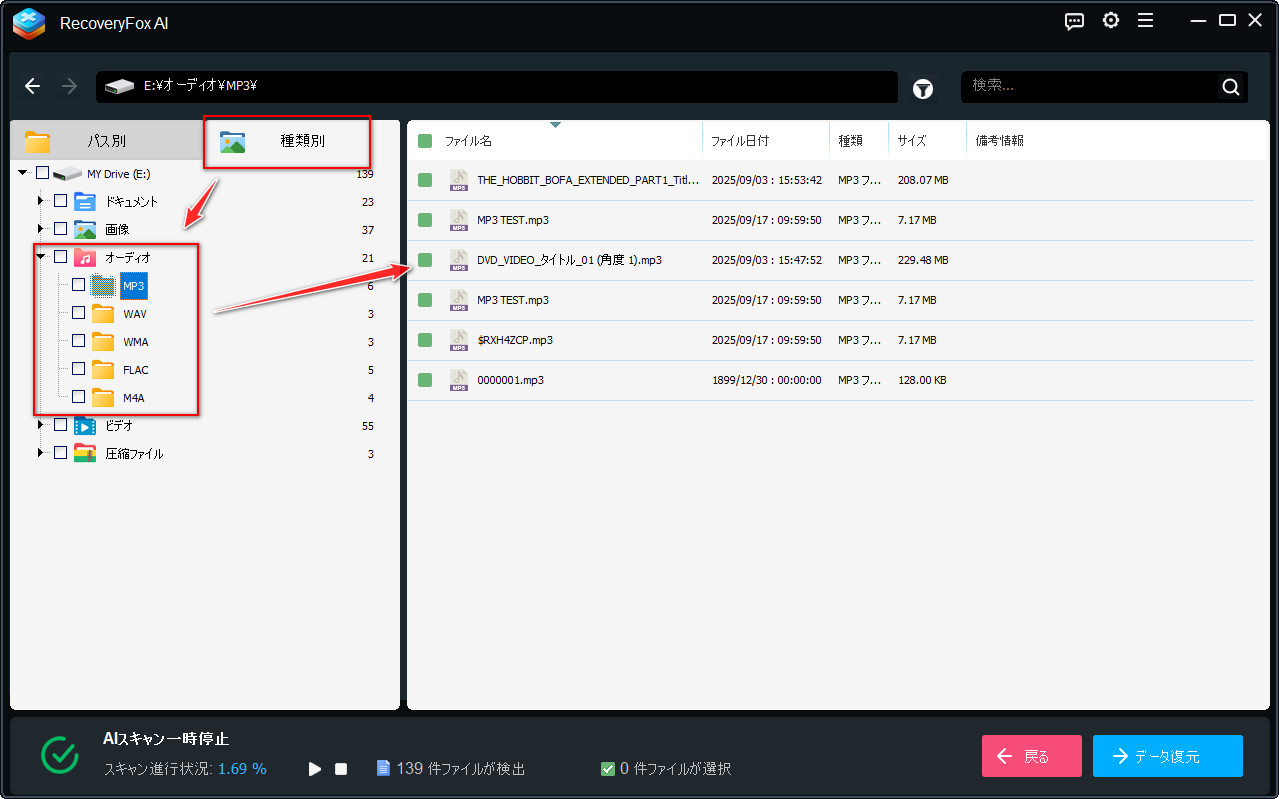The image size is (1279, 799).
Task: Toggle checkbox for 0000001.mp3
Action: [425, 380]
